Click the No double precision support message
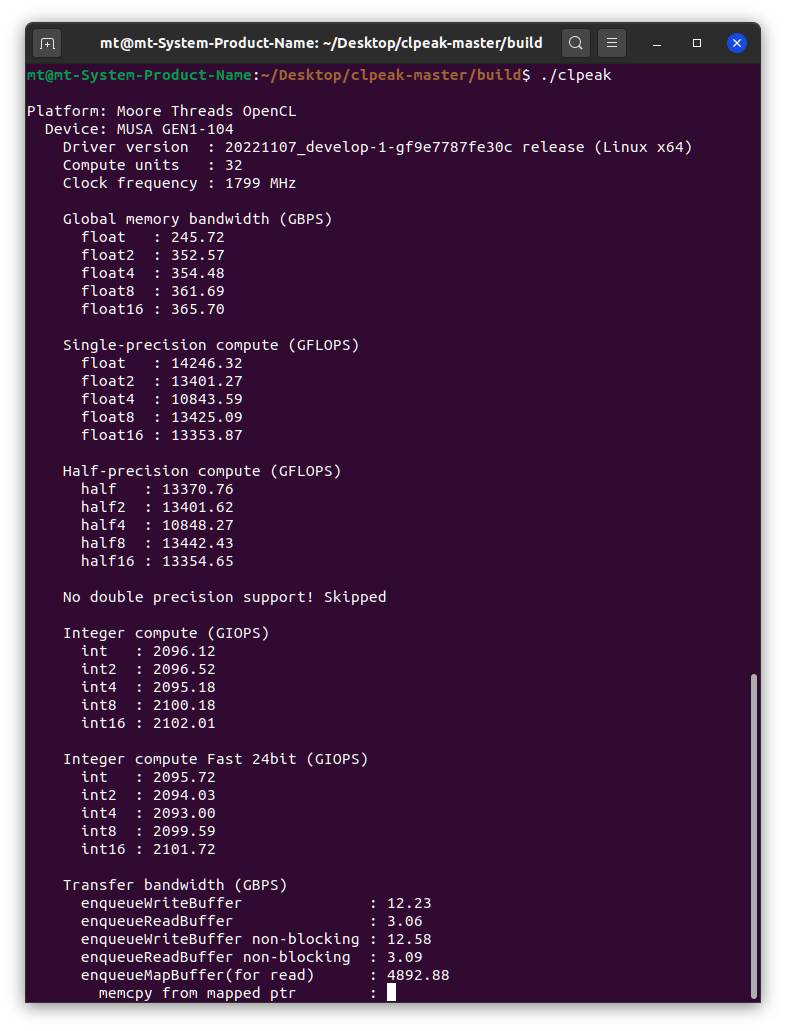The height and width of the screenshot is (1031, 786). [224, 597]
